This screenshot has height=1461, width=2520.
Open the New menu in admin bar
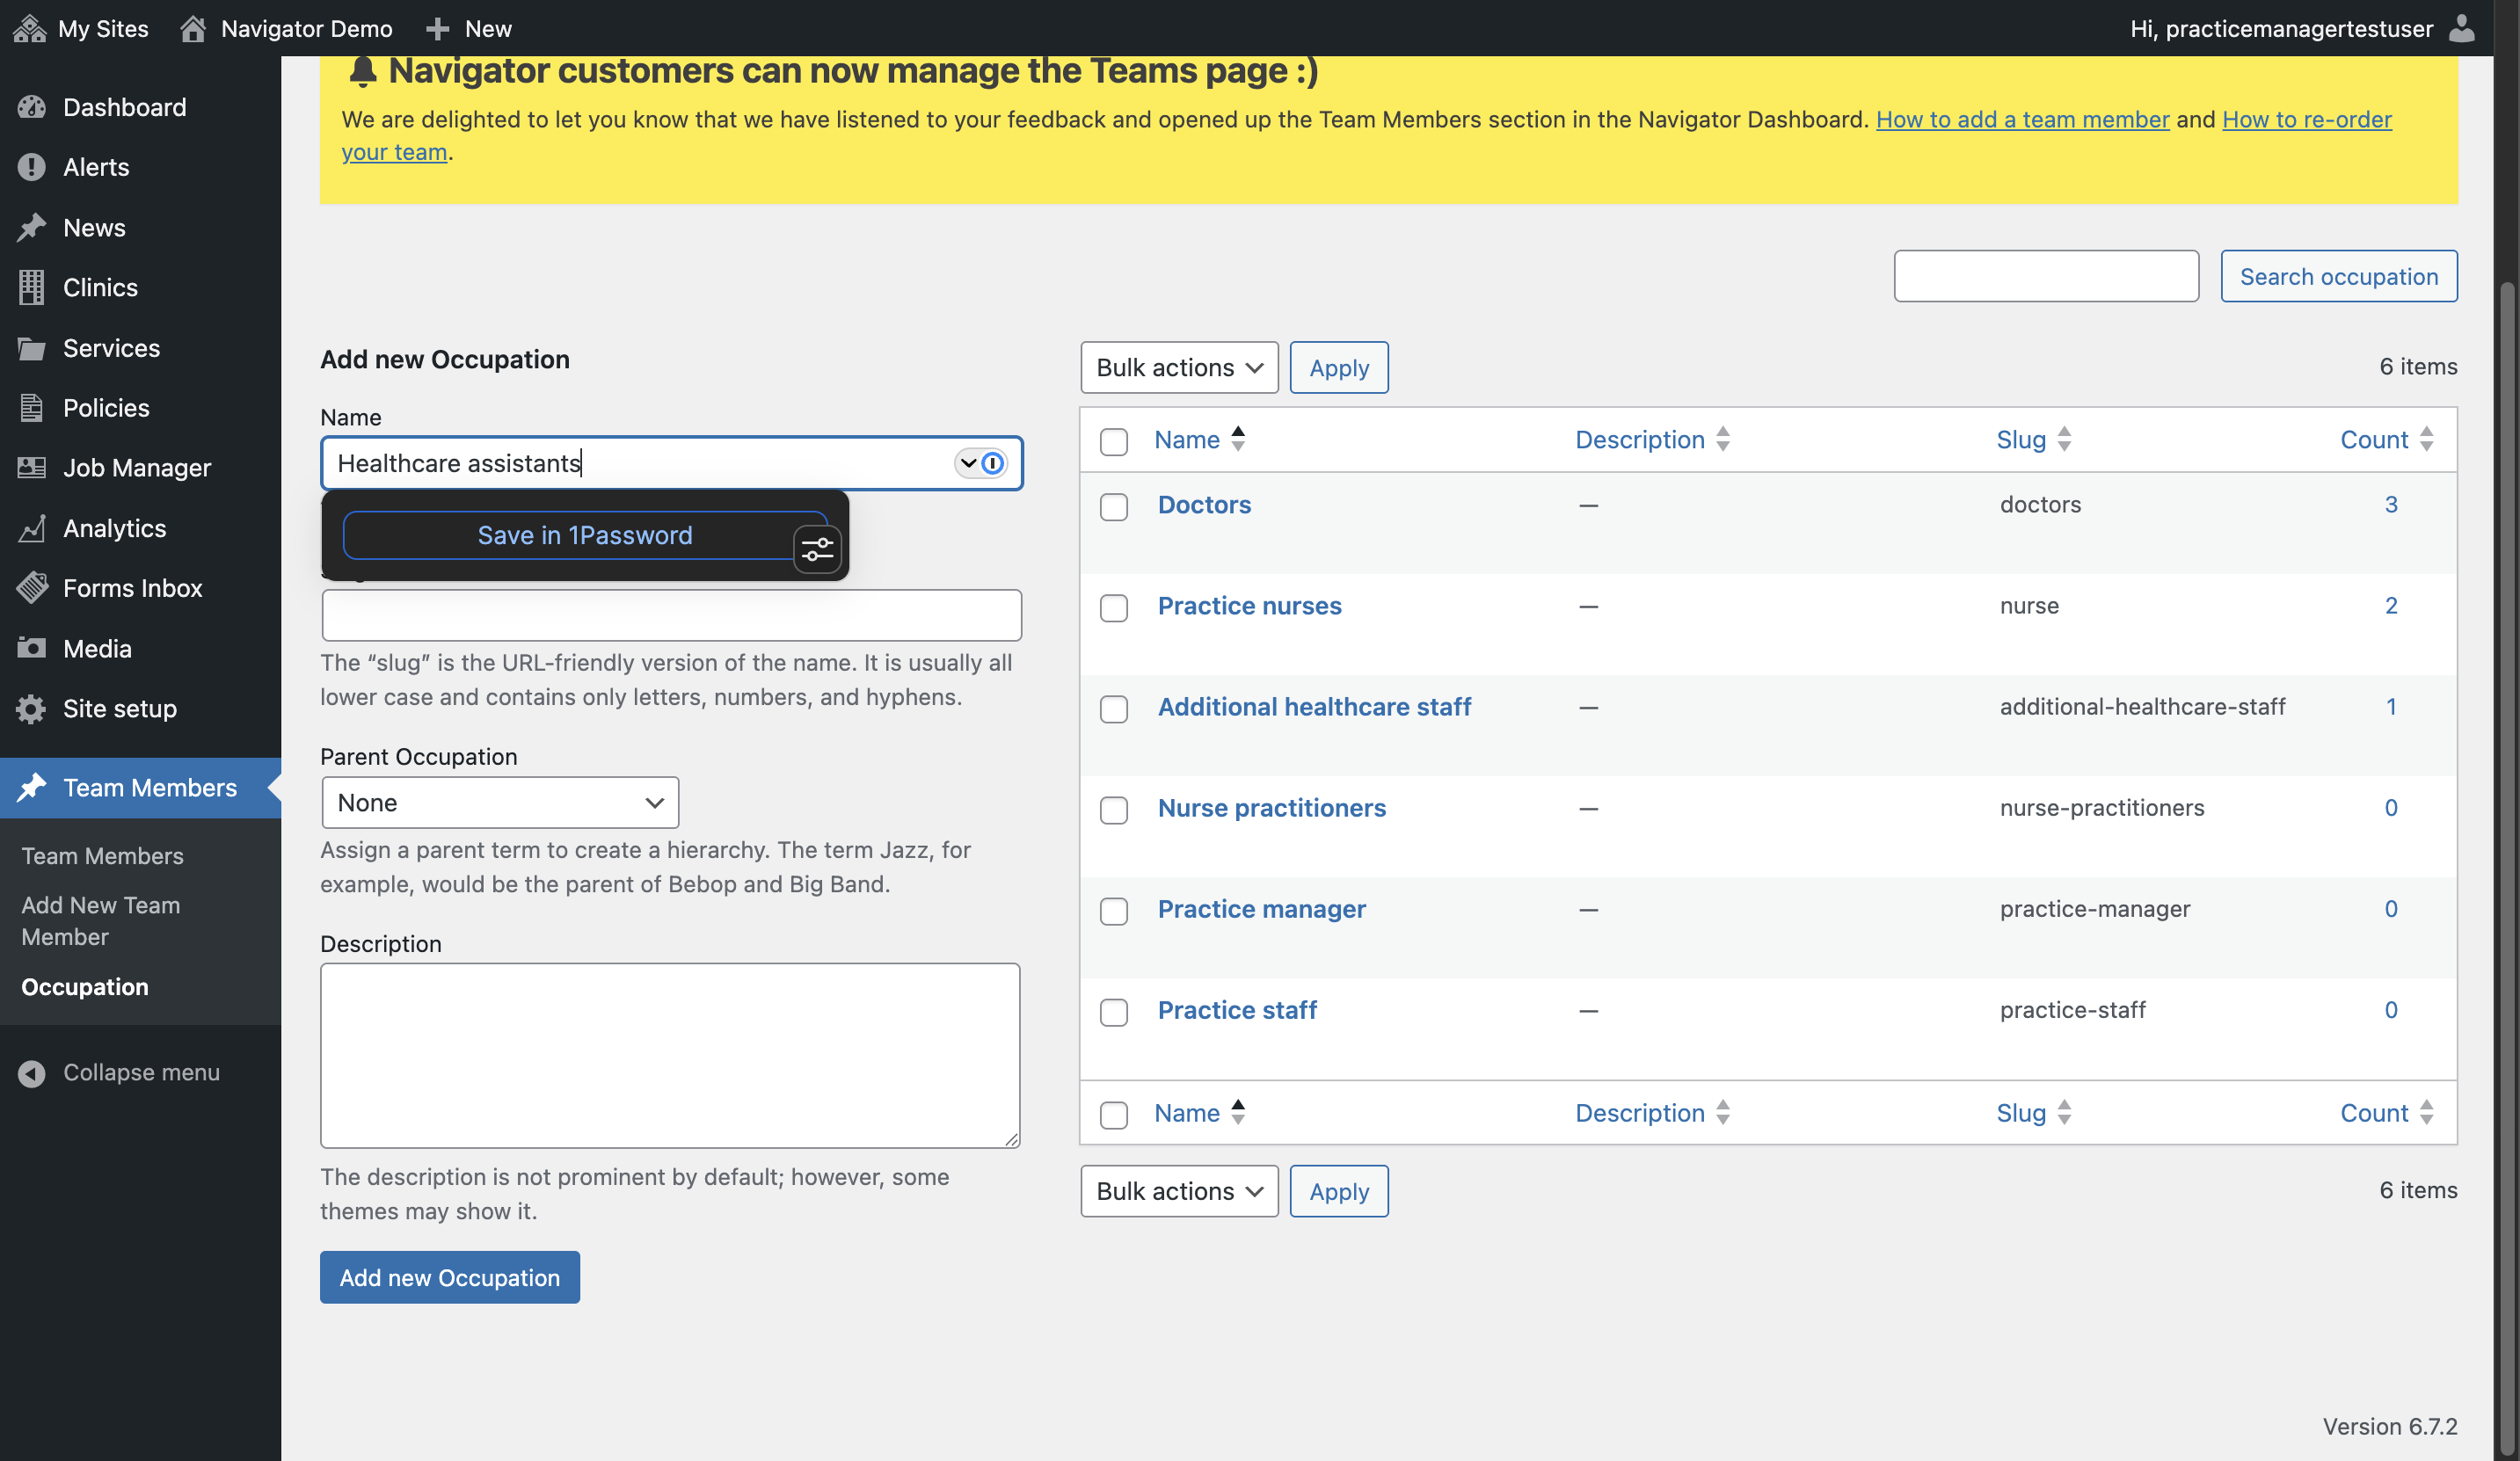coord(468,28)
